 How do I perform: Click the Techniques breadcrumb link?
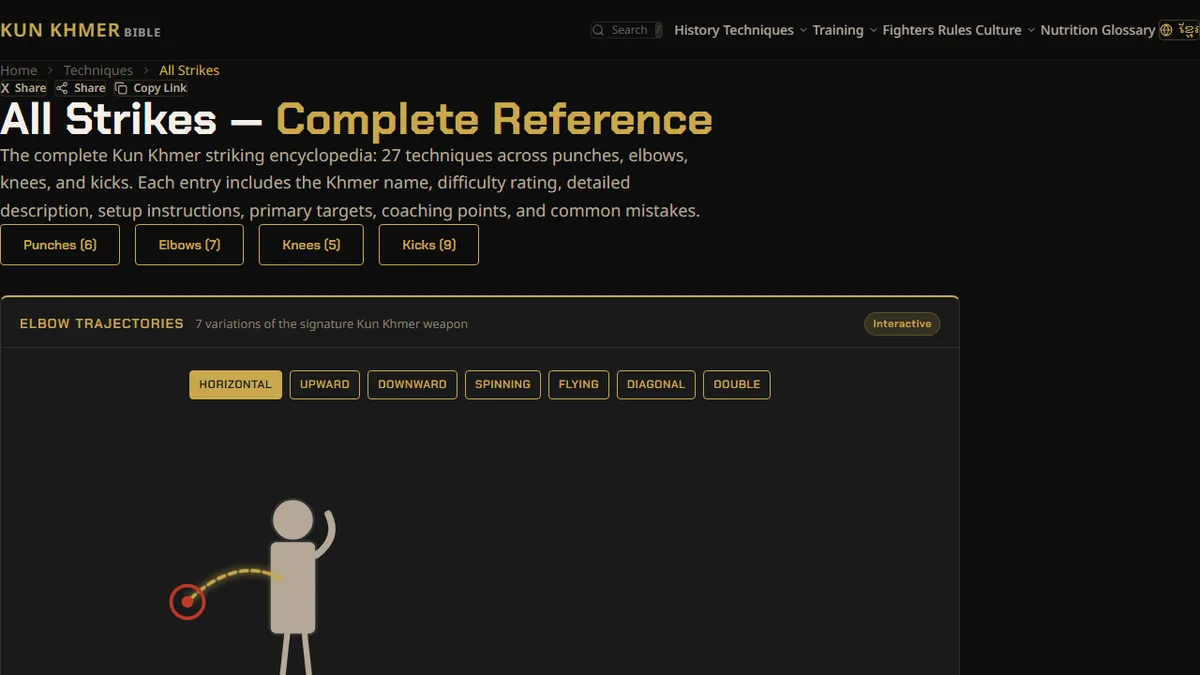(98, 70)
